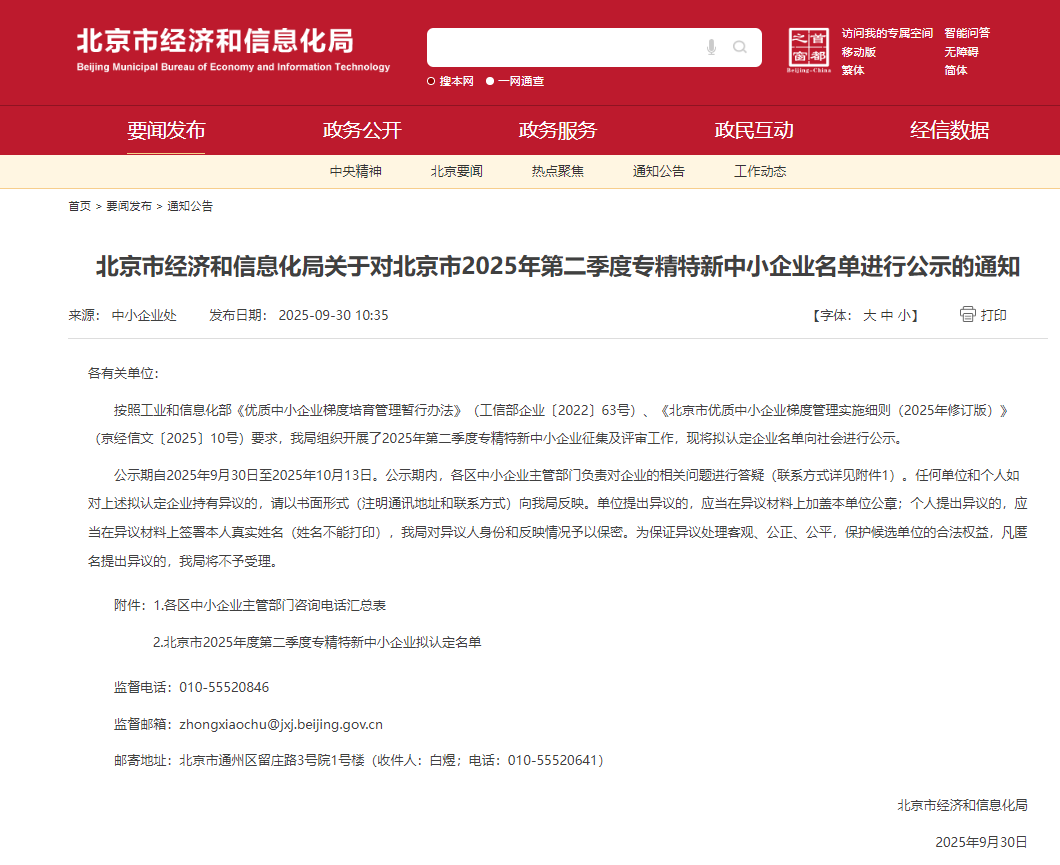Click 访问我的专属空间 link

(x=886, y=33)
